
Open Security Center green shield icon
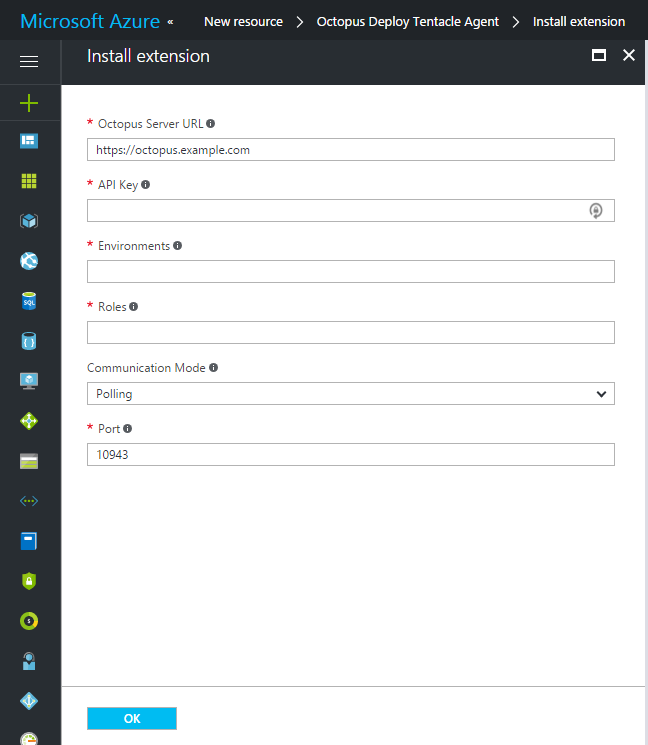pyautogui.click(x=29, y=580)
